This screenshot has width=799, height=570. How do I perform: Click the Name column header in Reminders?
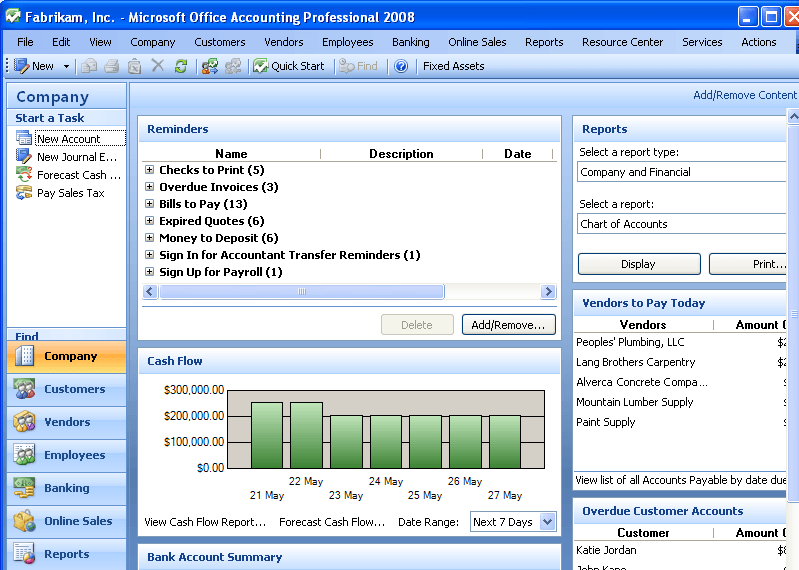point(231,154)
